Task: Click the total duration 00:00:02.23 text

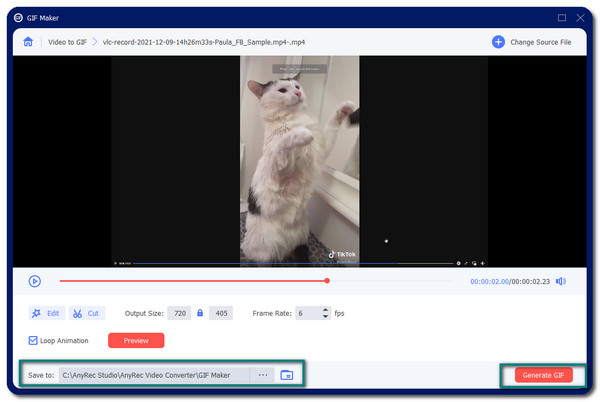Action: click(x=530, y=282)
